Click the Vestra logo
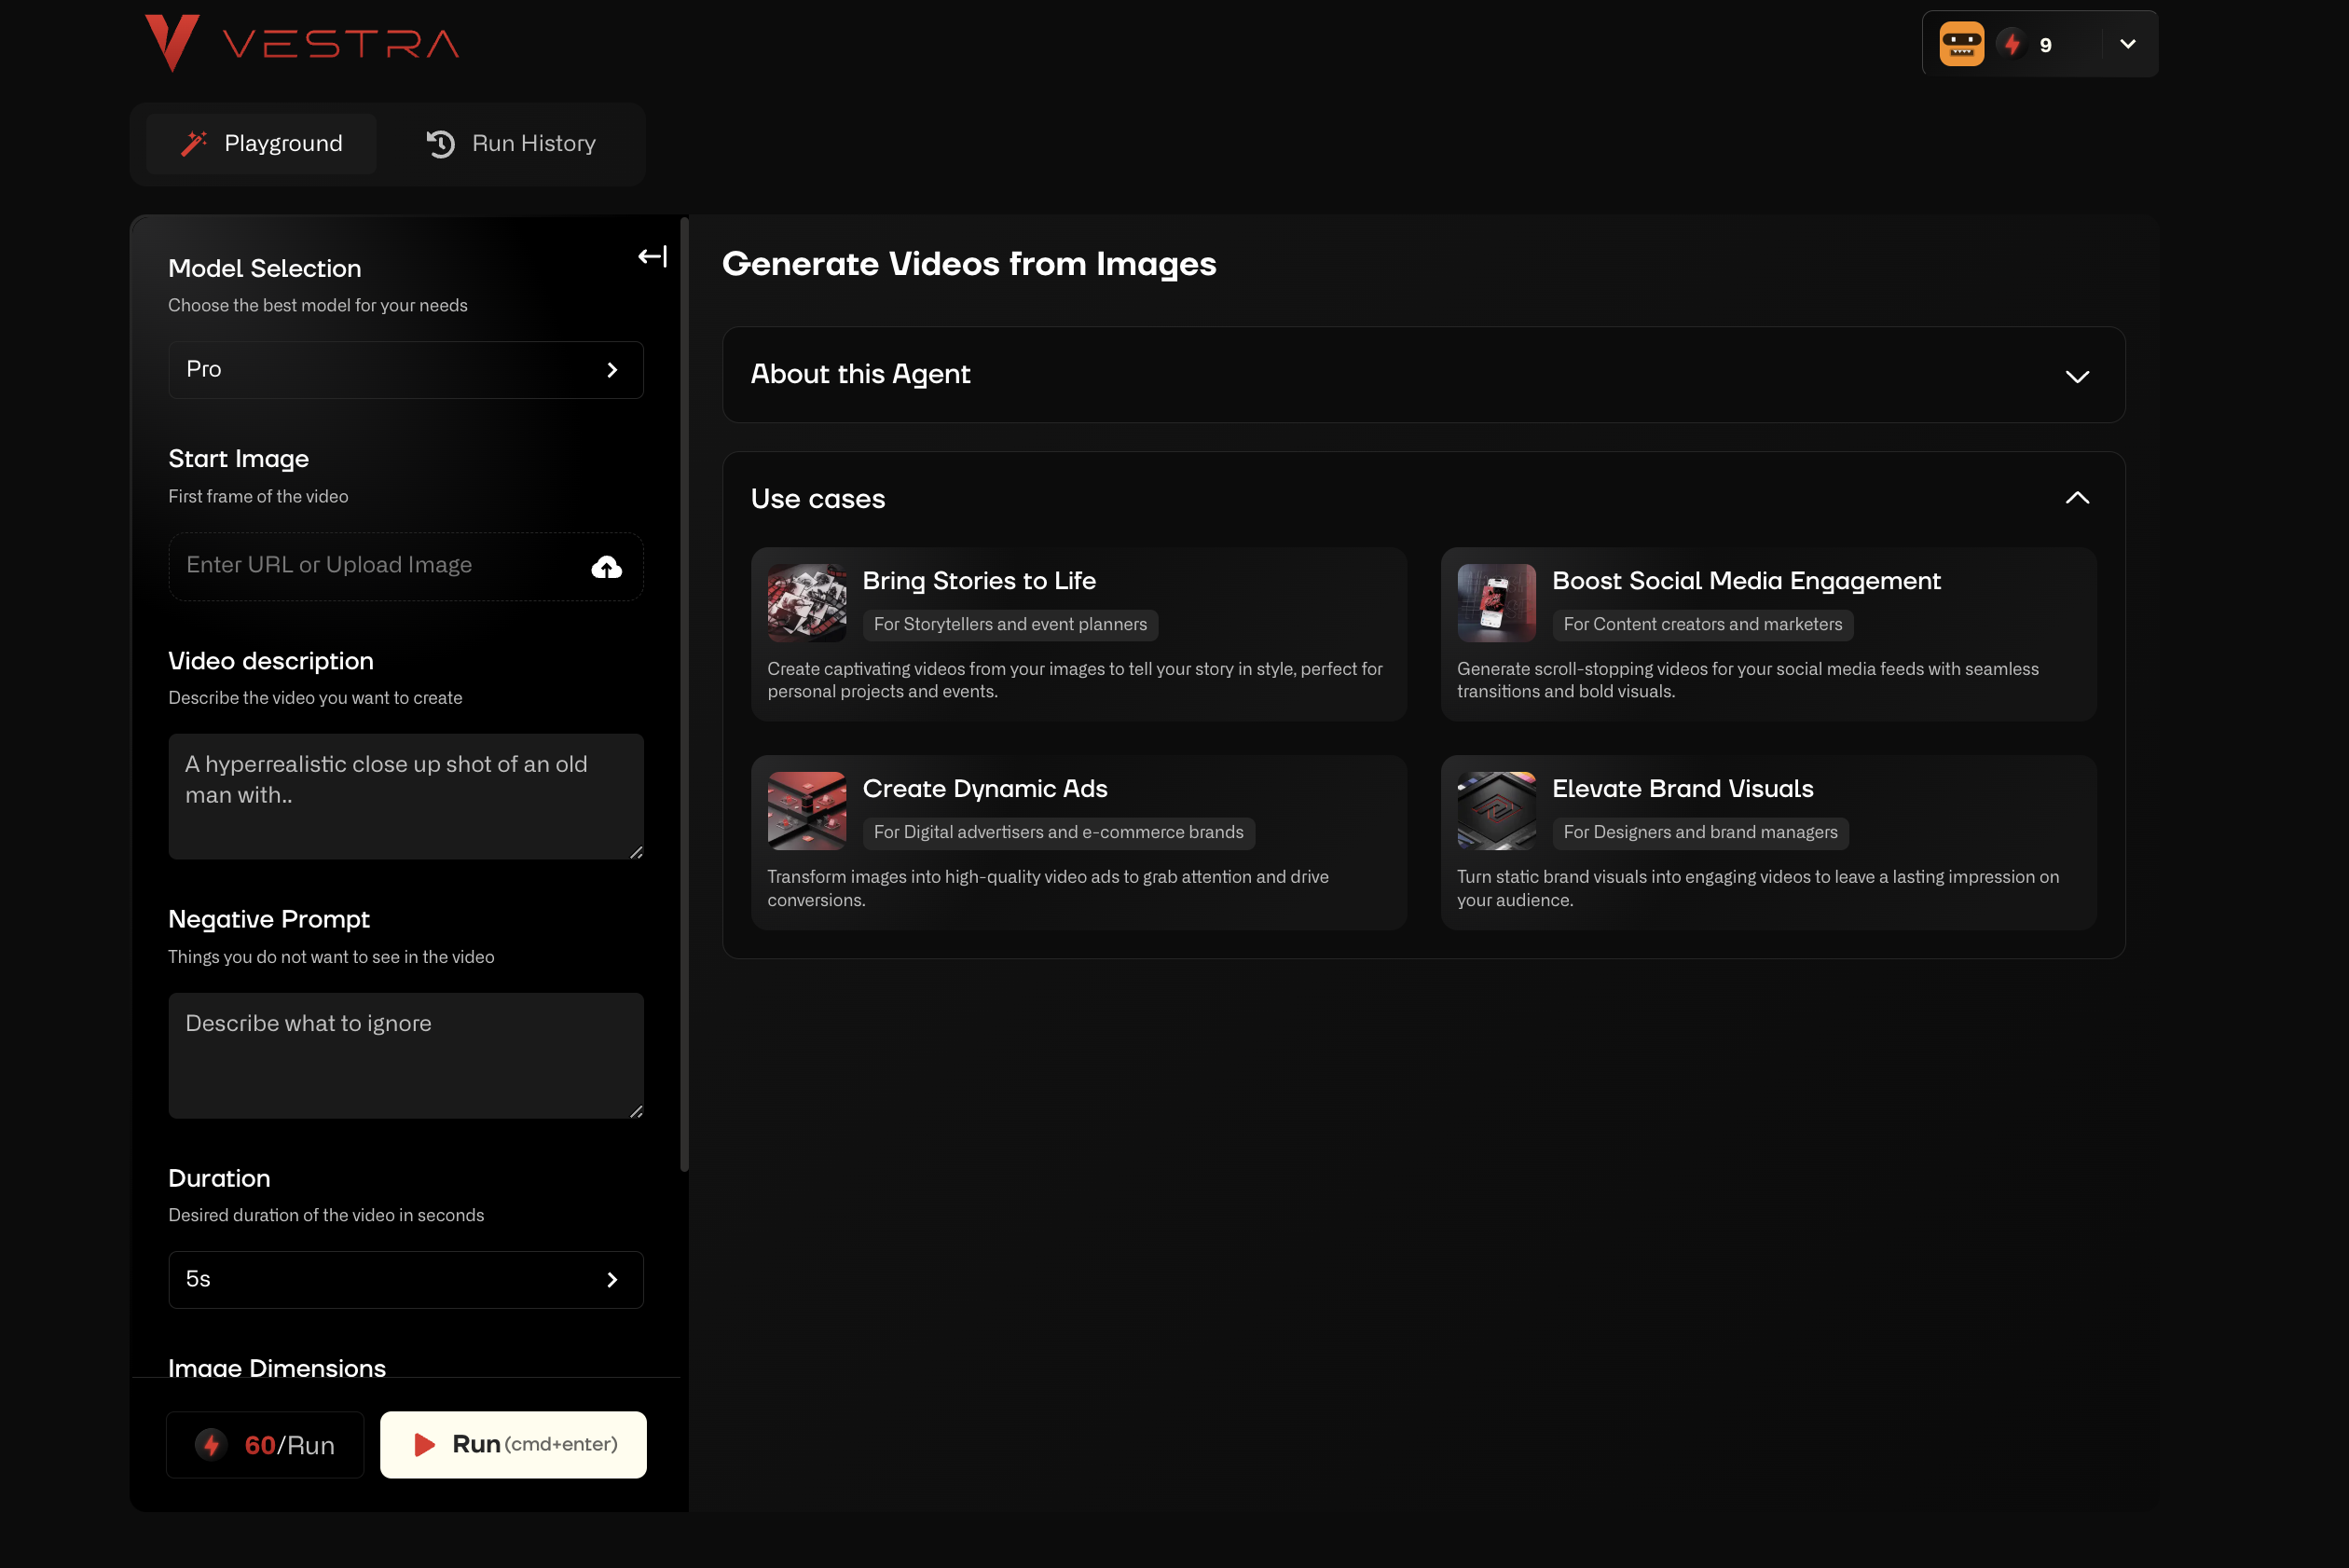Image resolution: width=2349 pixels, height=1568 pixels. click(x=301, y=43)
